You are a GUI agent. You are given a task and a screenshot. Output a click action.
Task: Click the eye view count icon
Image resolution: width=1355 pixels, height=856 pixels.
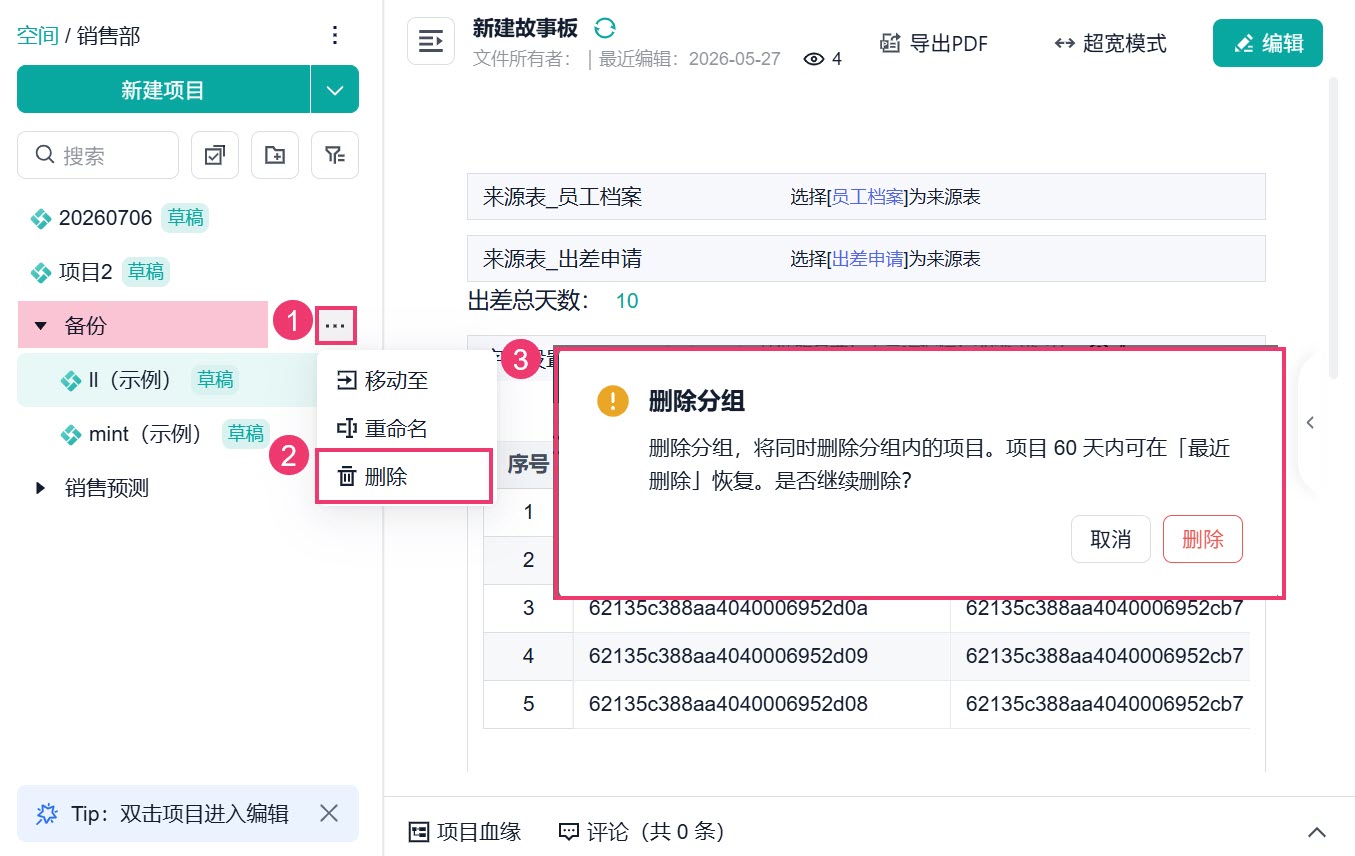(x=814, y=59)
